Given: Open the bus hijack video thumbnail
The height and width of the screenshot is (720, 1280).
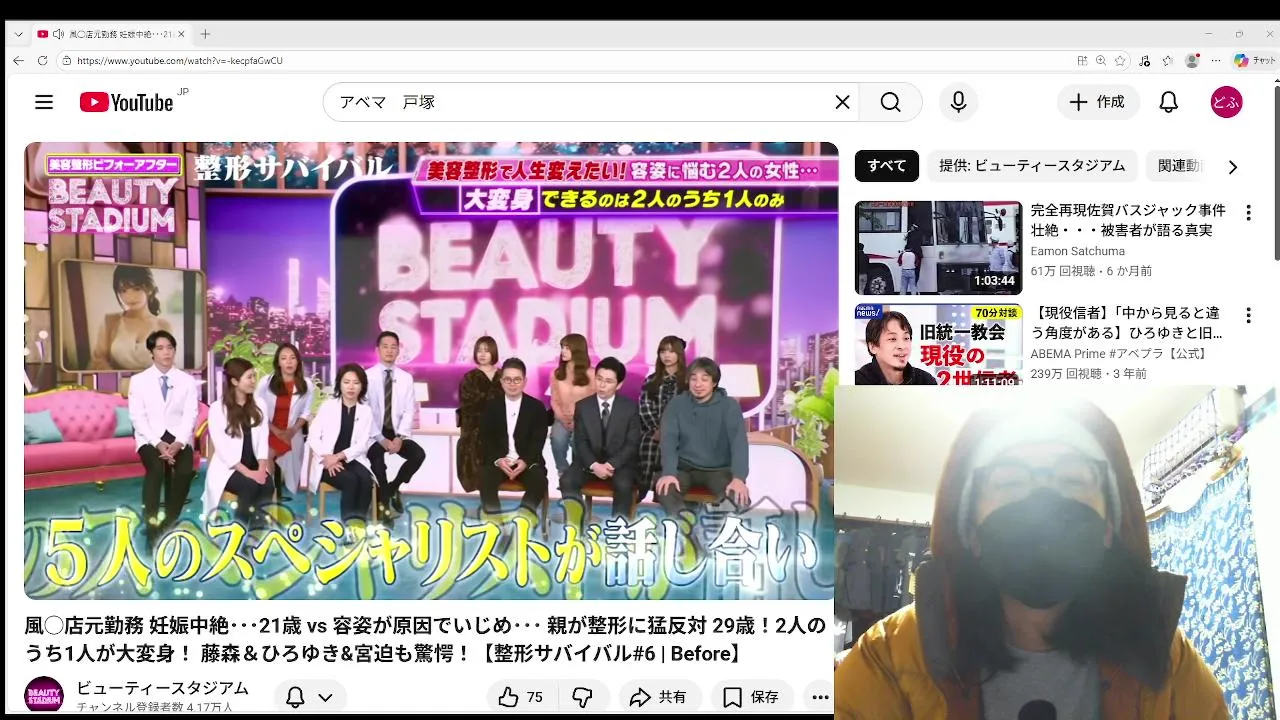Looking at the screenshot, I should click(938, 247).
